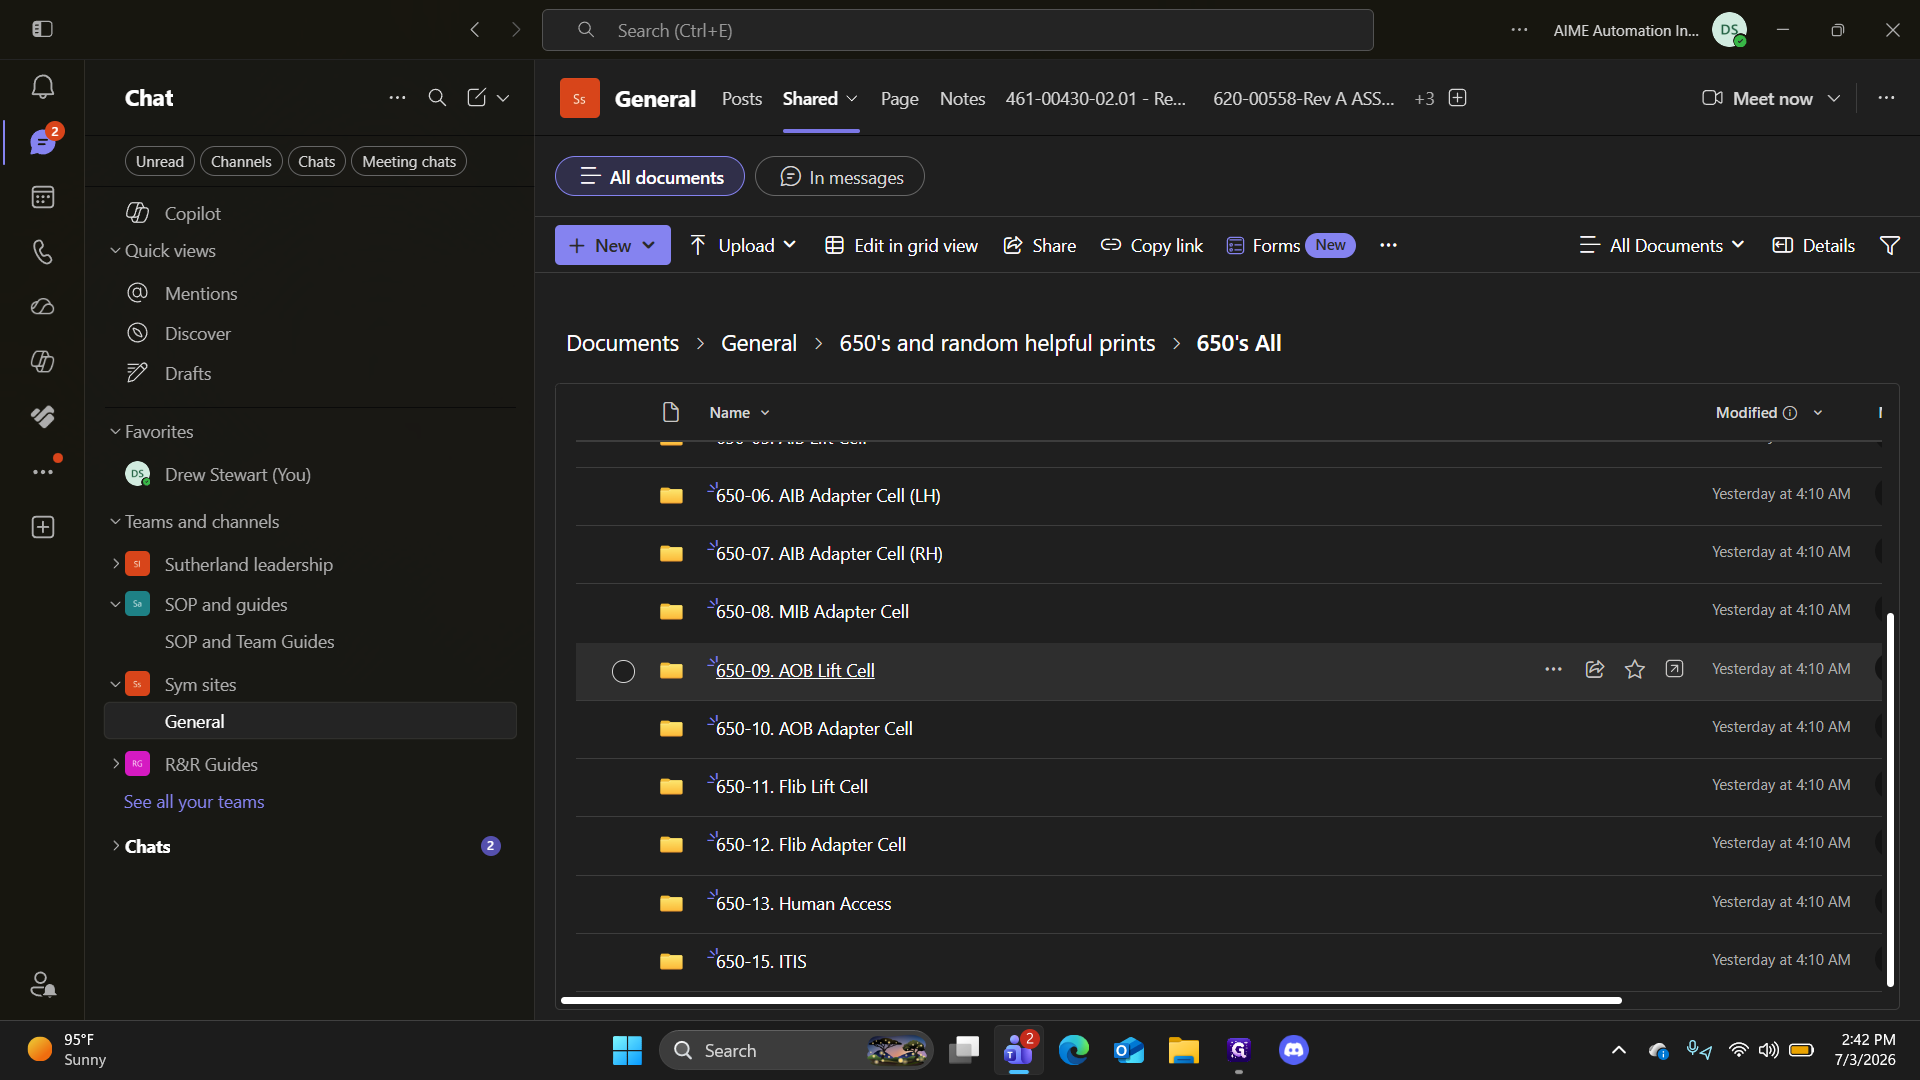Switch to the Posts tab
1920x1080 pixels.
click(x=742, y=98)
